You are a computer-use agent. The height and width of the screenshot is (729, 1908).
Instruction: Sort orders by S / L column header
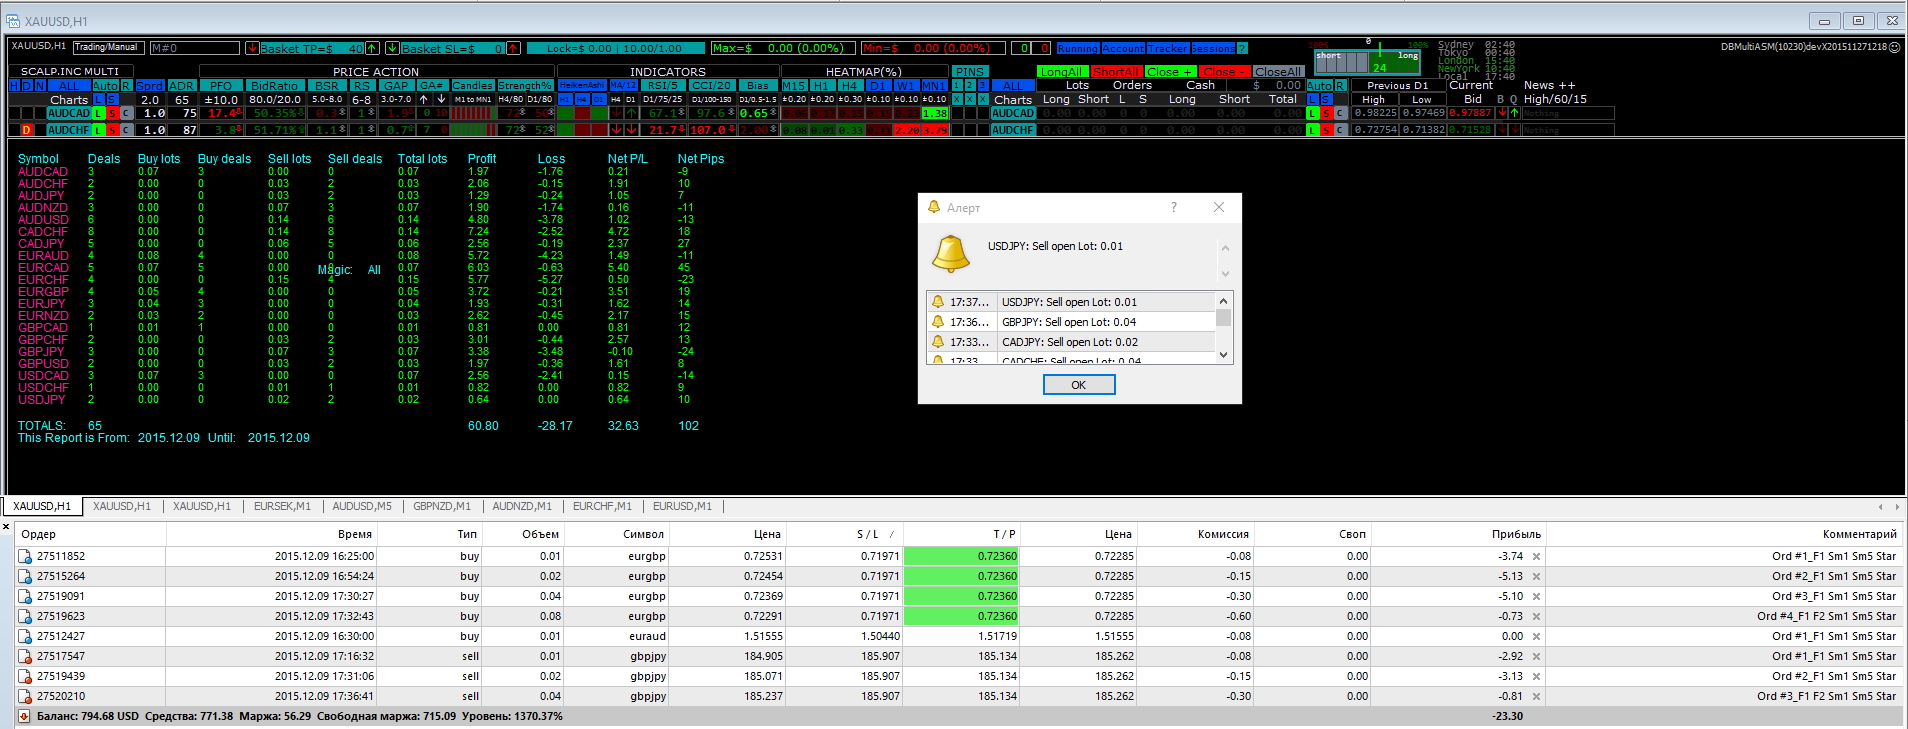[845, 534]
